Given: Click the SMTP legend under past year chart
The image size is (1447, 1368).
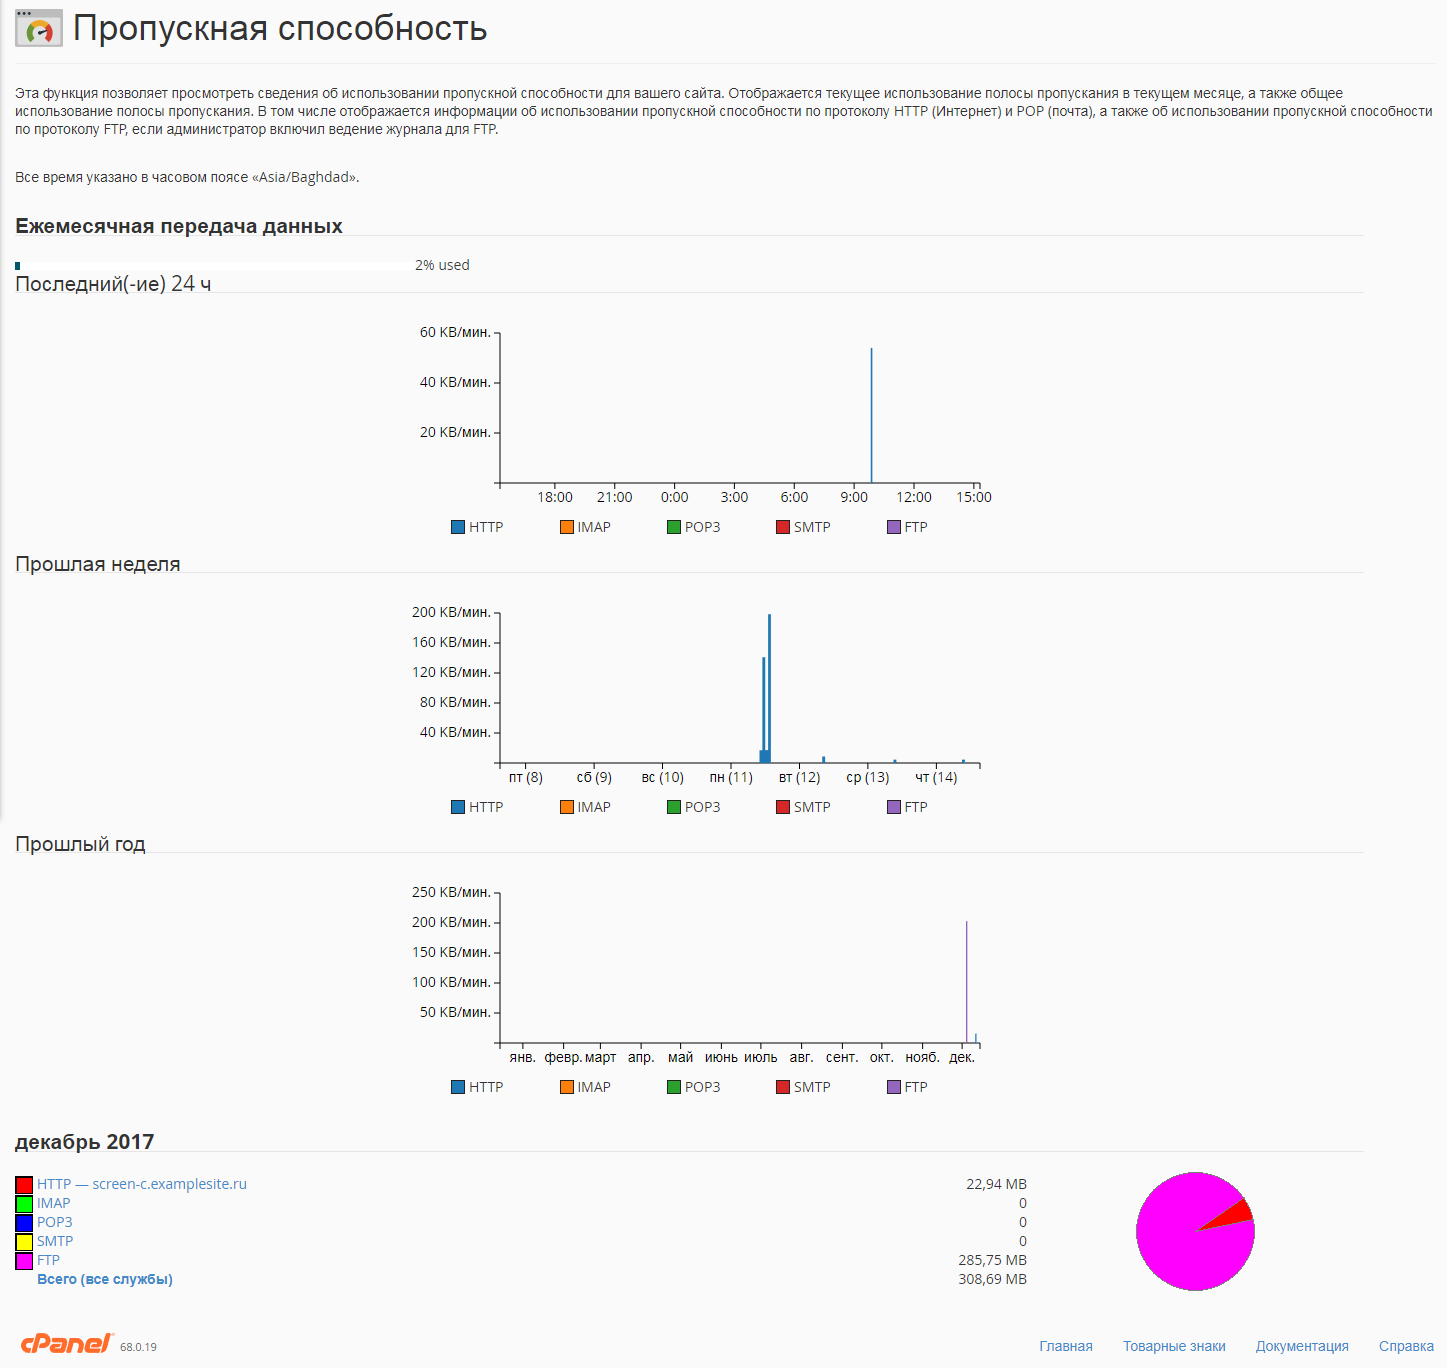Looking at the screenshot, I should pyautogui.click(x=803, y=1087).
